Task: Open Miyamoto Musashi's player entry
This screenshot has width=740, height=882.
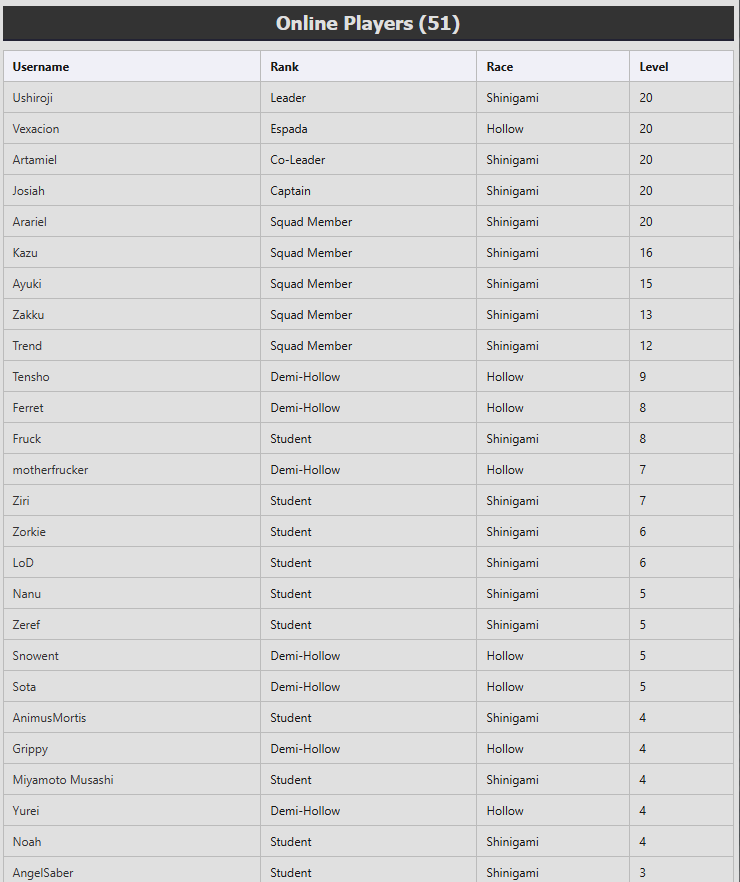Action: click(63, 780)
